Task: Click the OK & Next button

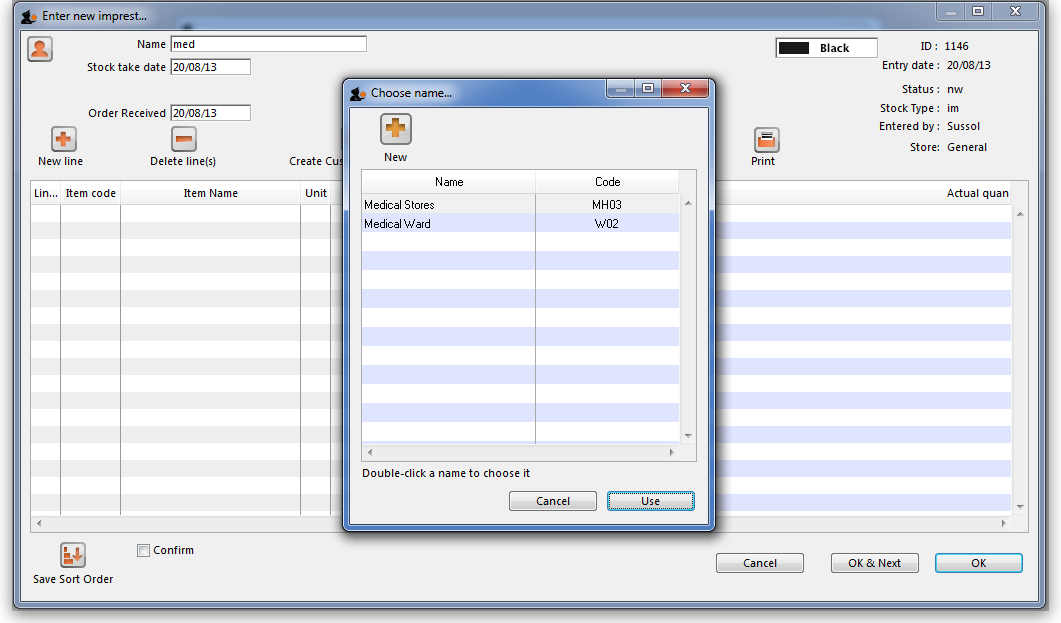Action: [x=874, y=563]
